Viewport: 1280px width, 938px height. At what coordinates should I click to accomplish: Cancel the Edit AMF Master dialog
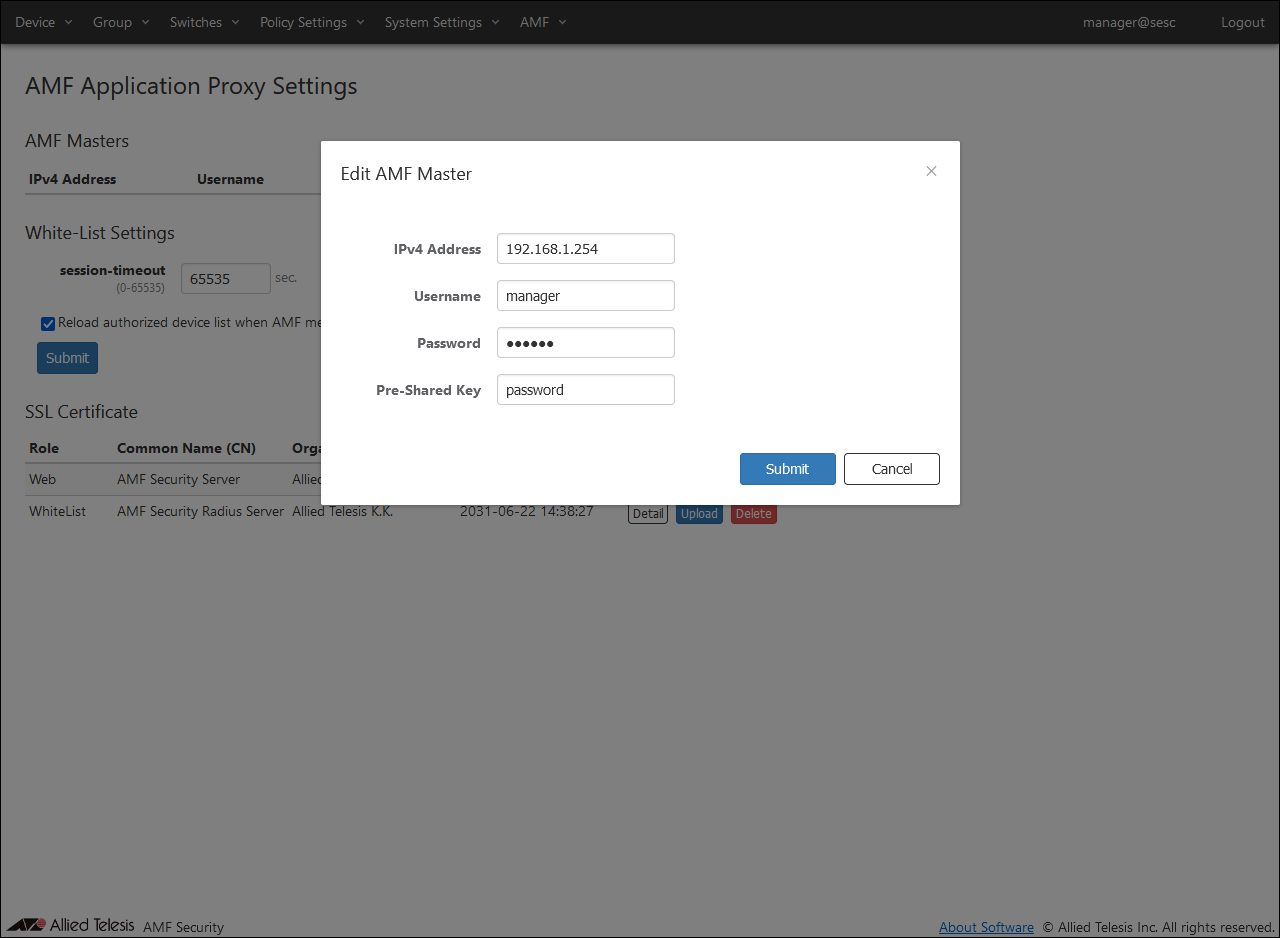pos(891,469)
